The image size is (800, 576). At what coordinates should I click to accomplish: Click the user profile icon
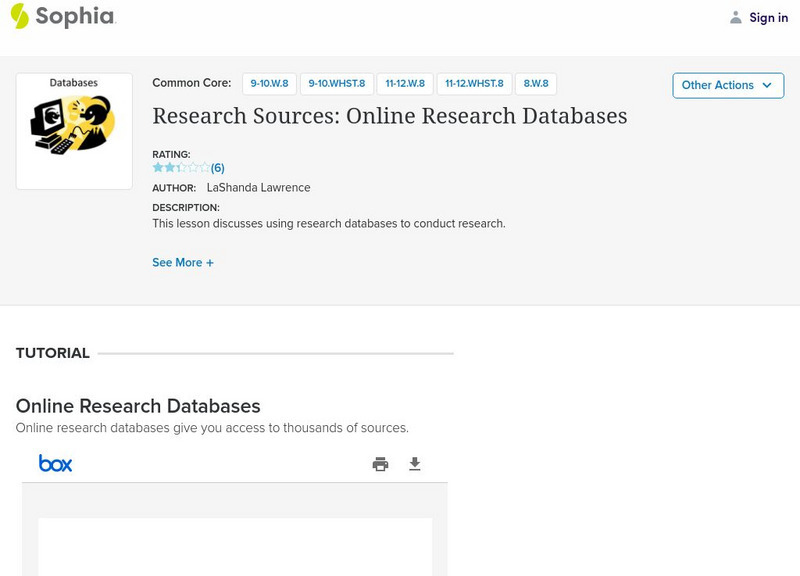point(736,17)
